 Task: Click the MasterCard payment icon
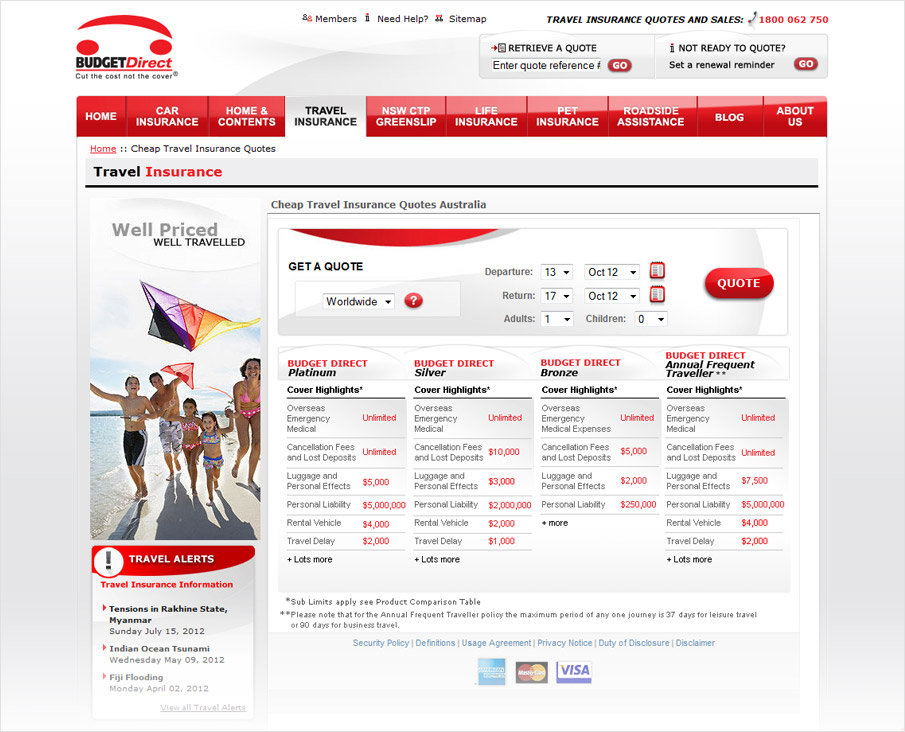click(531, 672)
